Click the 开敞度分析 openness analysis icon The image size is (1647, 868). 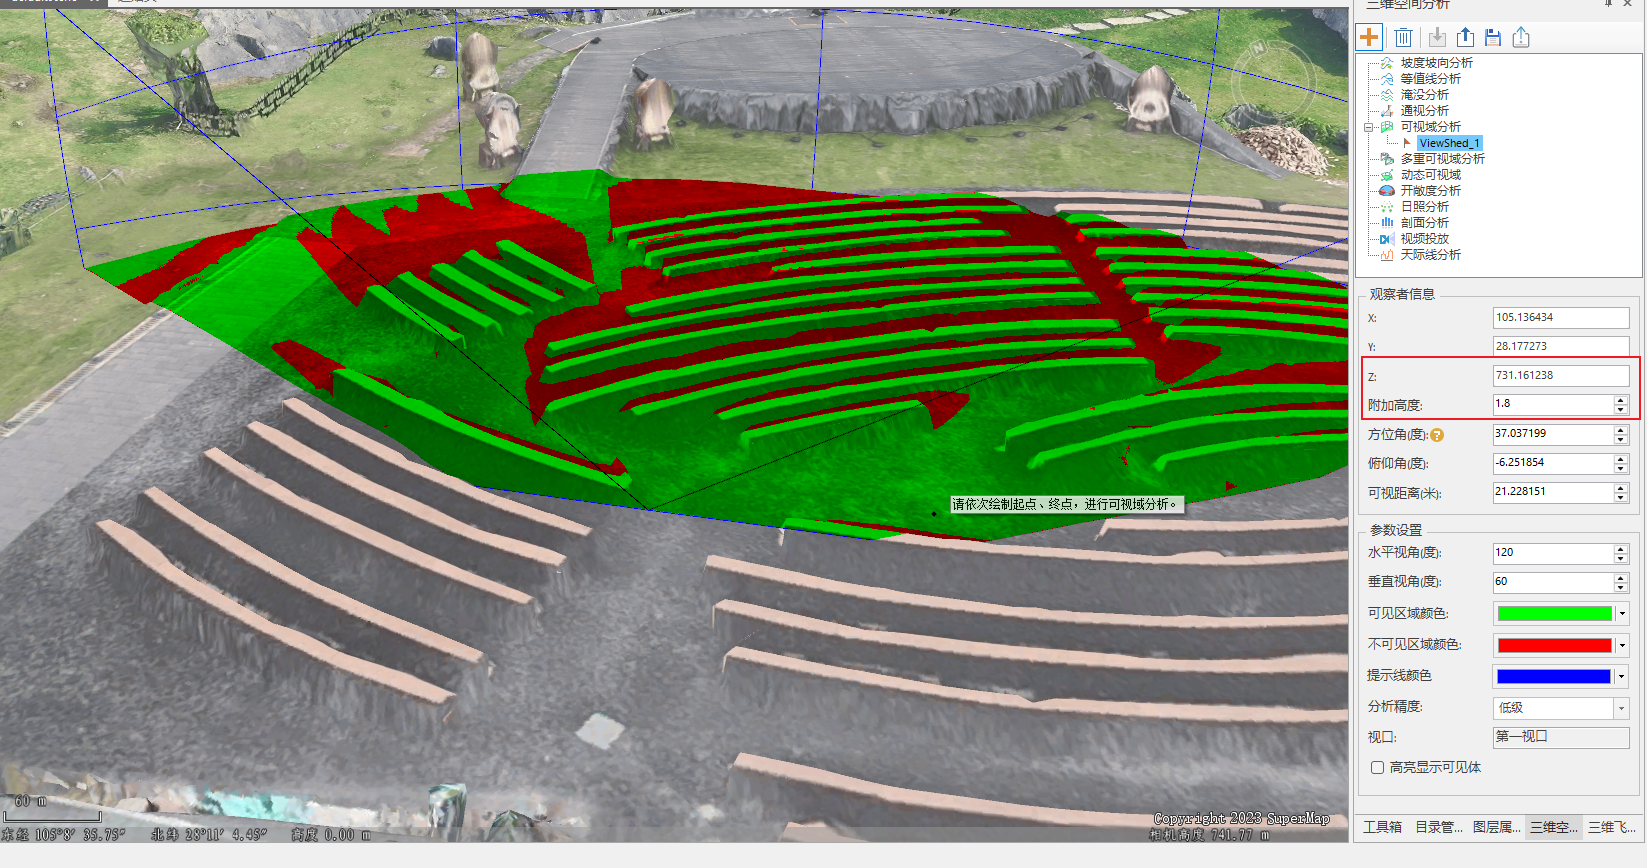1387,191
